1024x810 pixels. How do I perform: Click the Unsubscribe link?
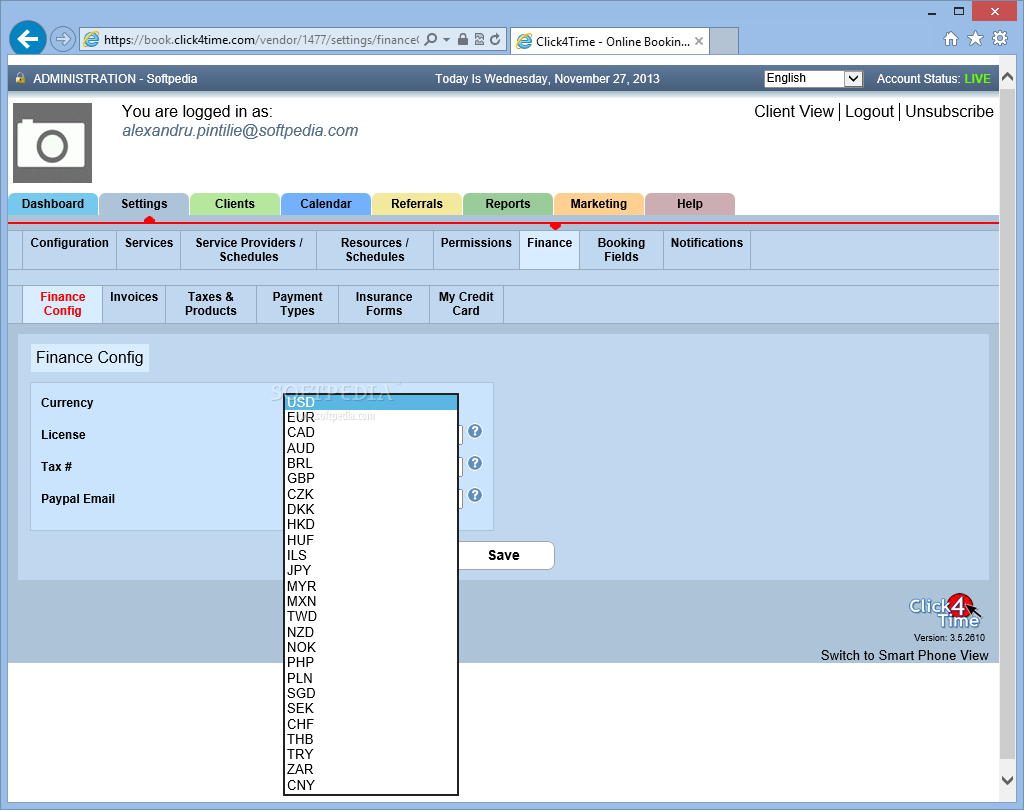pyautogui.click(x=949, y=112)
